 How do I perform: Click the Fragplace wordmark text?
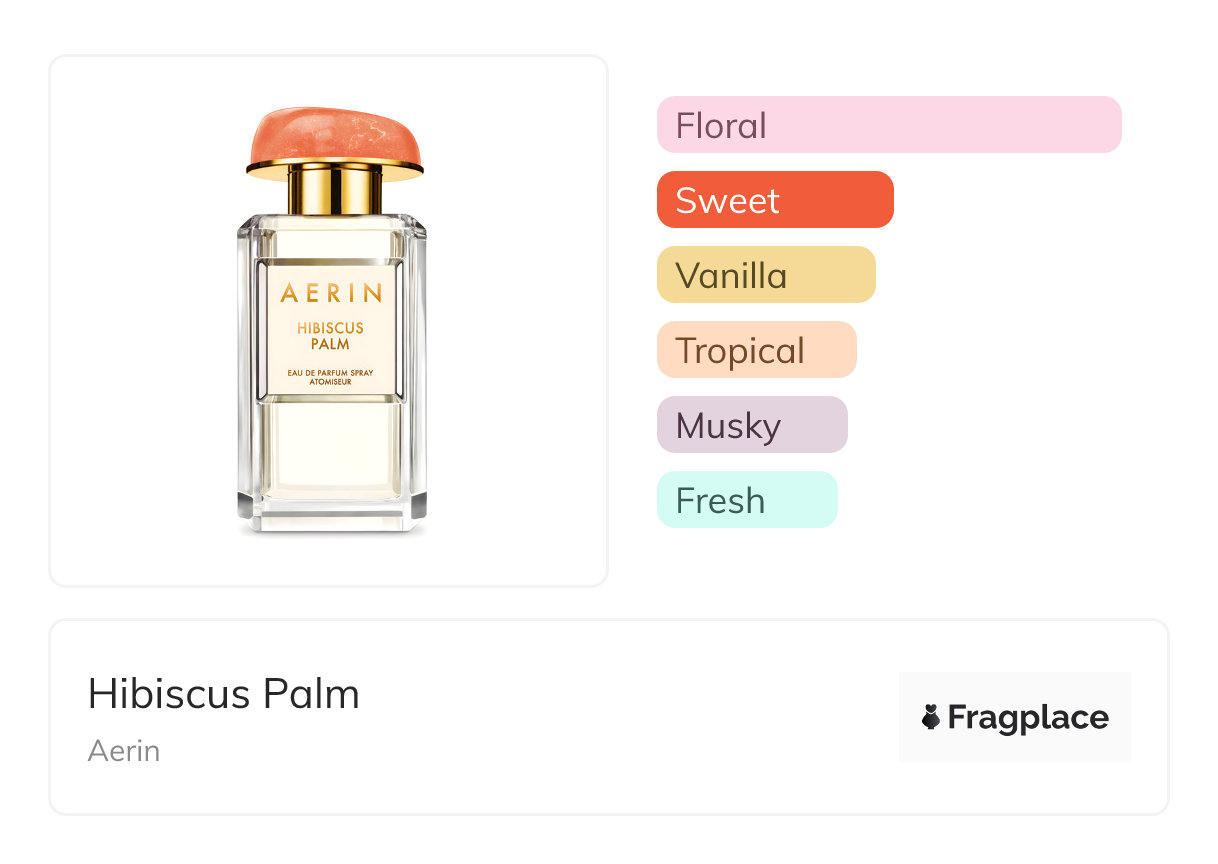(x=1028, y=717)
